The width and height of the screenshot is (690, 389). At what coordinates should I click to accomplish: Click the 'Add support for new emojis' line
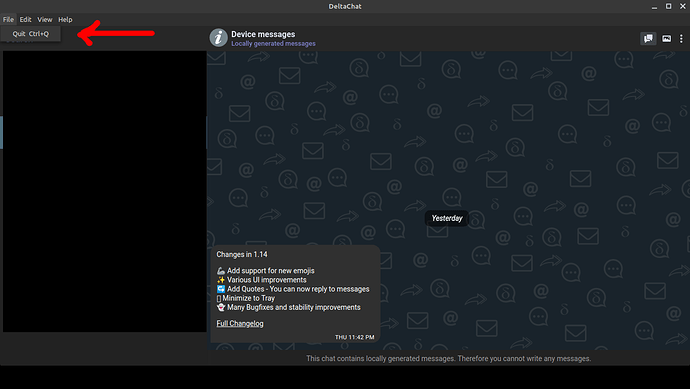click(265, 271)
